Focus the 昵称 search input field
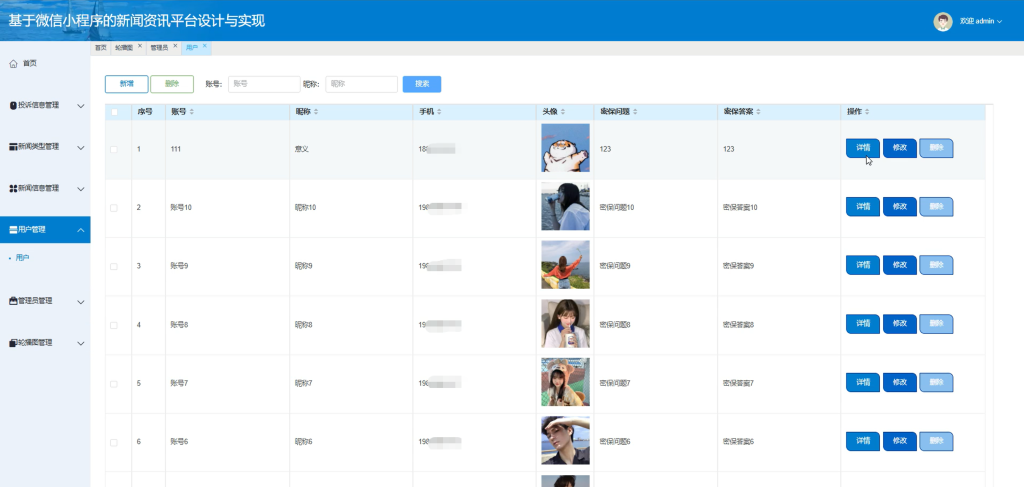This screenshot has width=1024, height=487. click(362, 84)
